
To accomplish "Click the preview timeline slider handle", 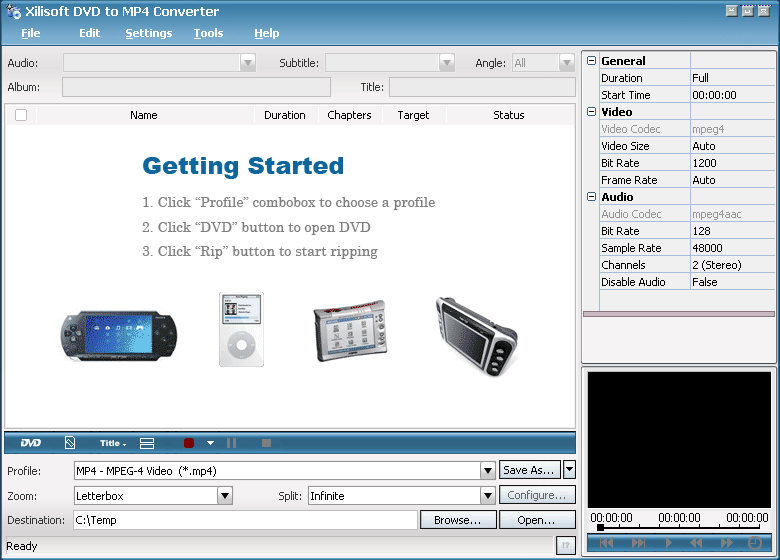I will [600, 527].
